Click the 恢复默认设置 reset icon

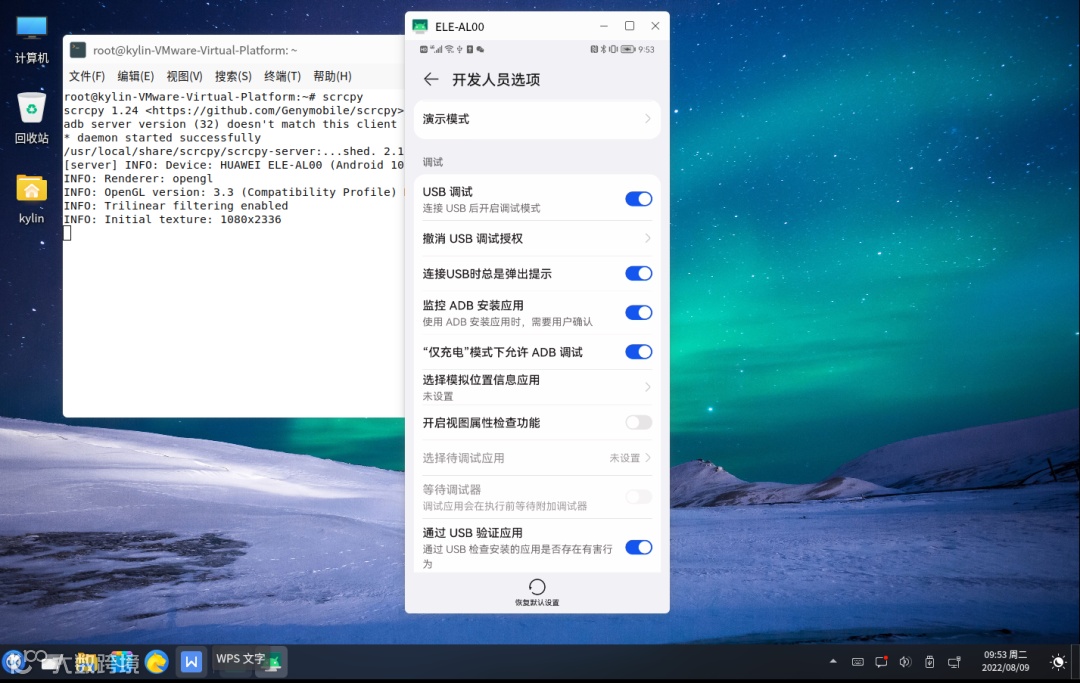(537, 587)
